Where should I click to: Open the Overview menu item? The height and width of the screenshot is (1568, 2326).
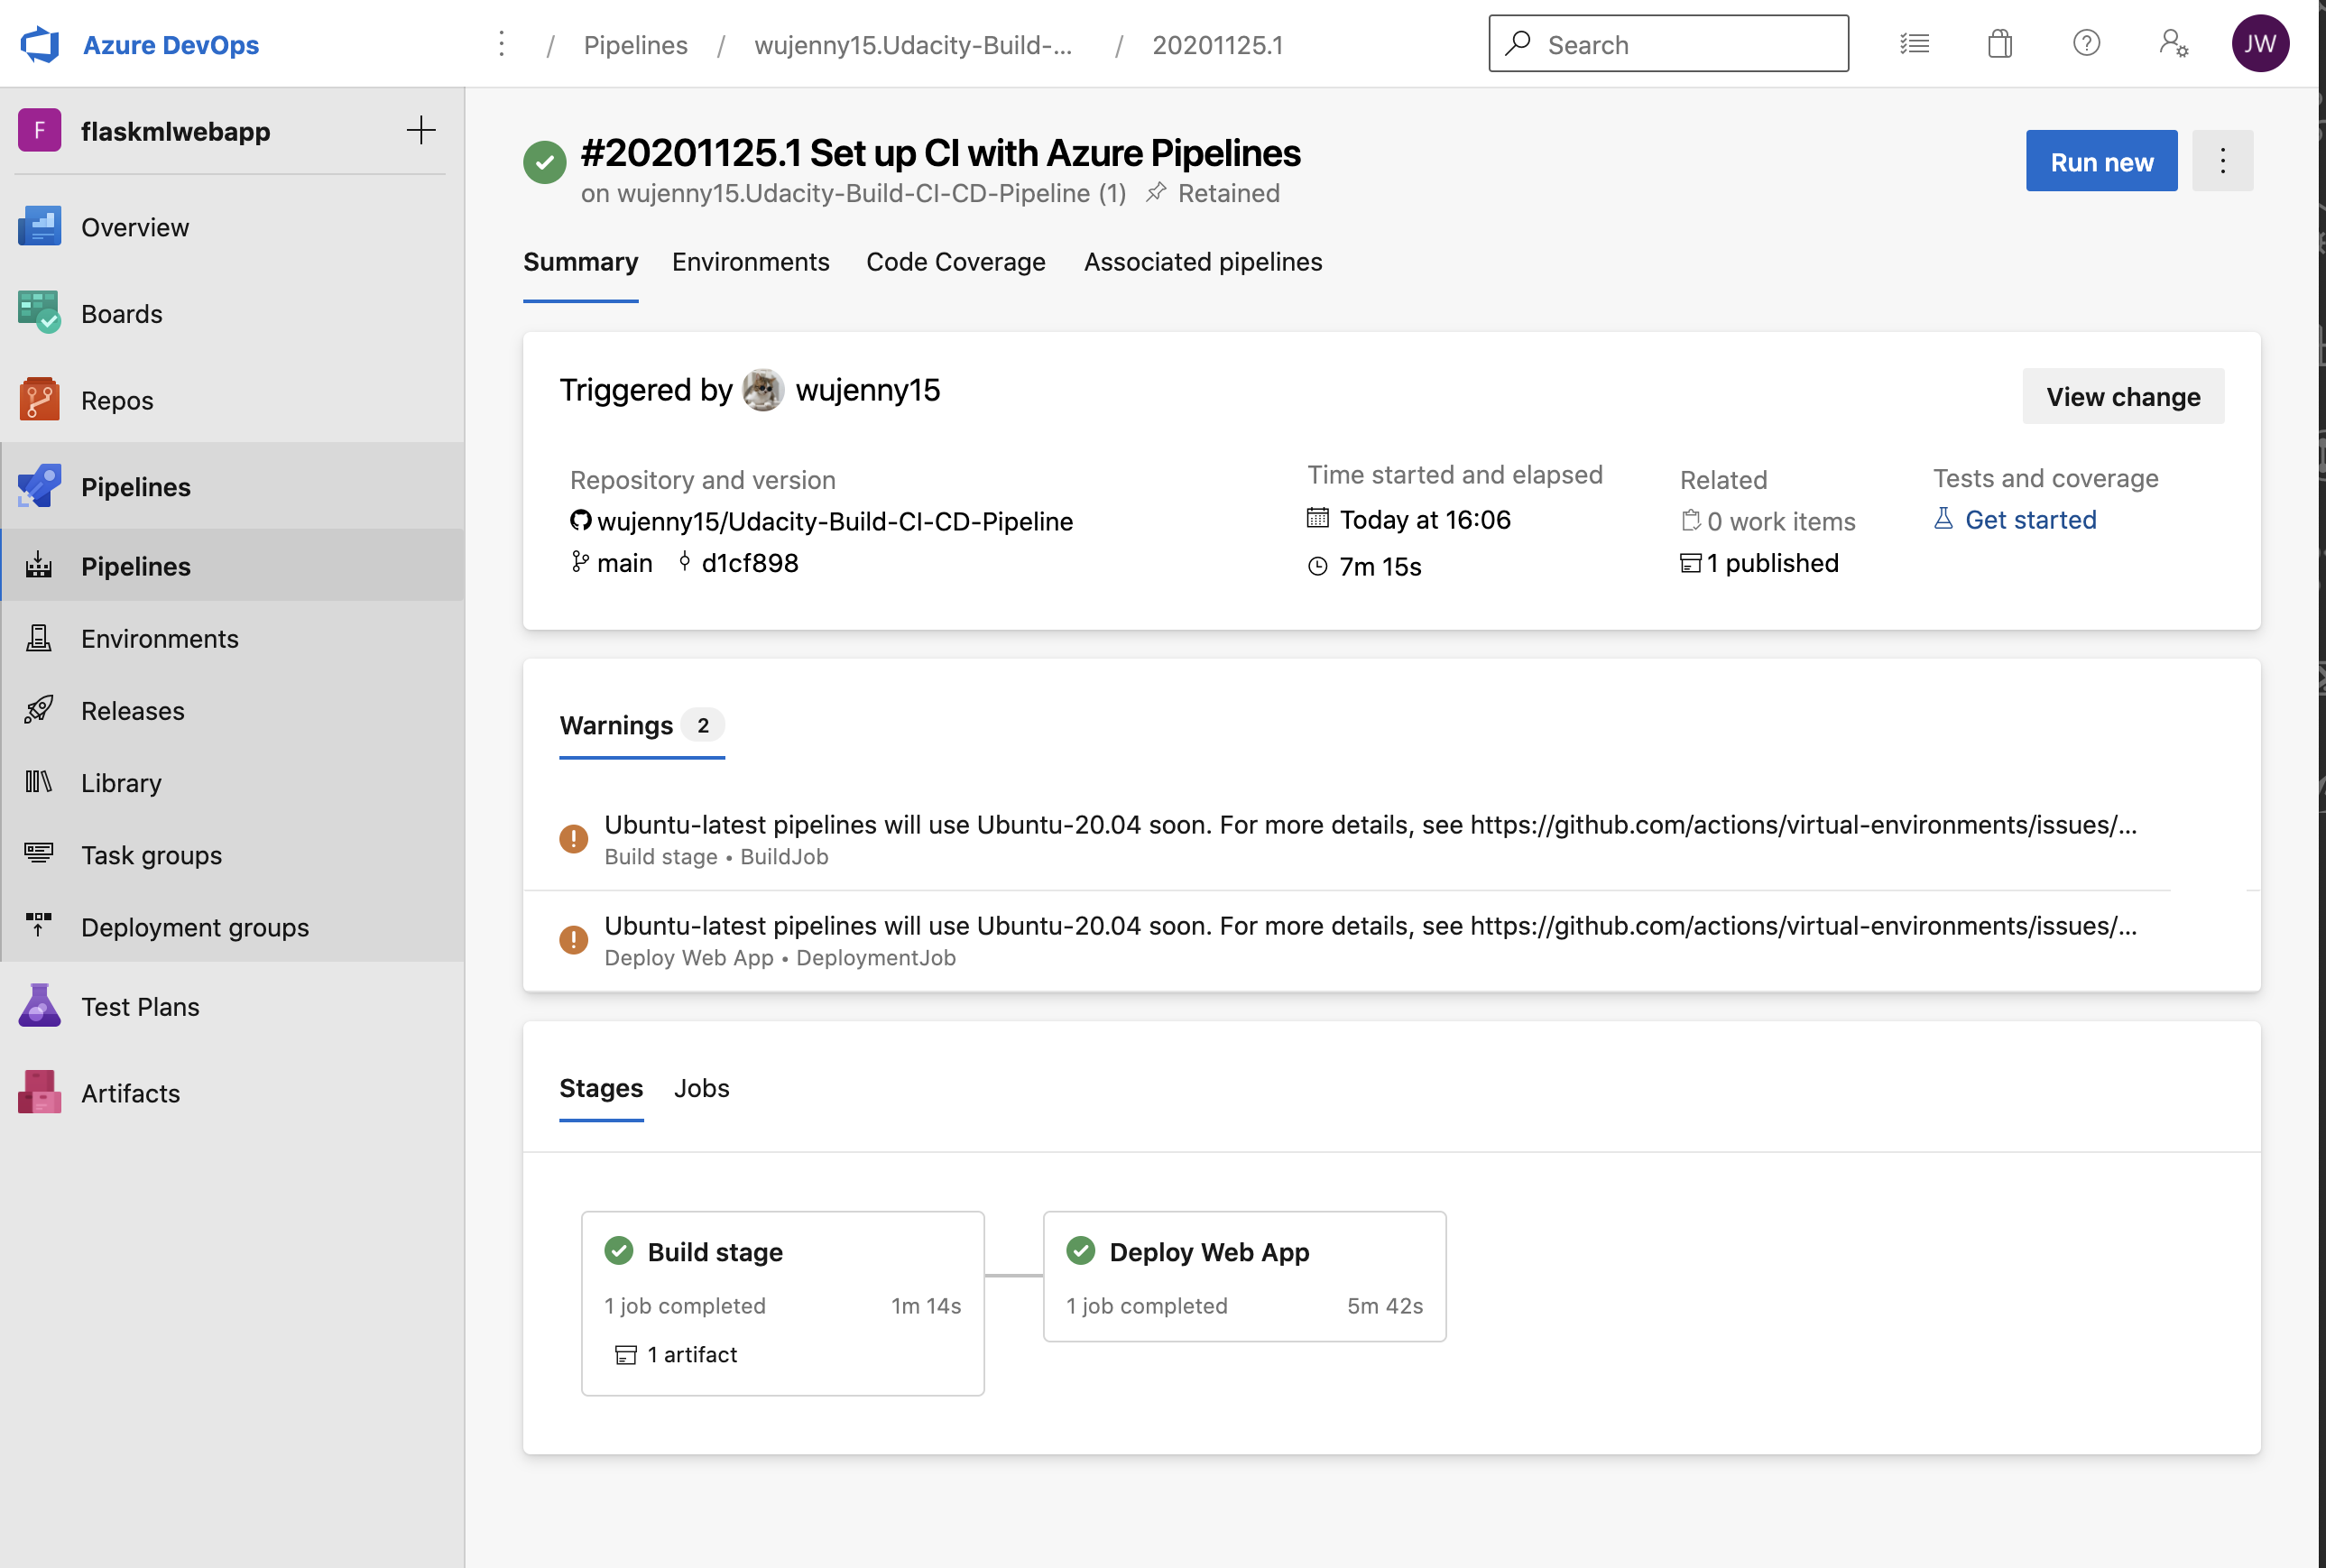232,227
